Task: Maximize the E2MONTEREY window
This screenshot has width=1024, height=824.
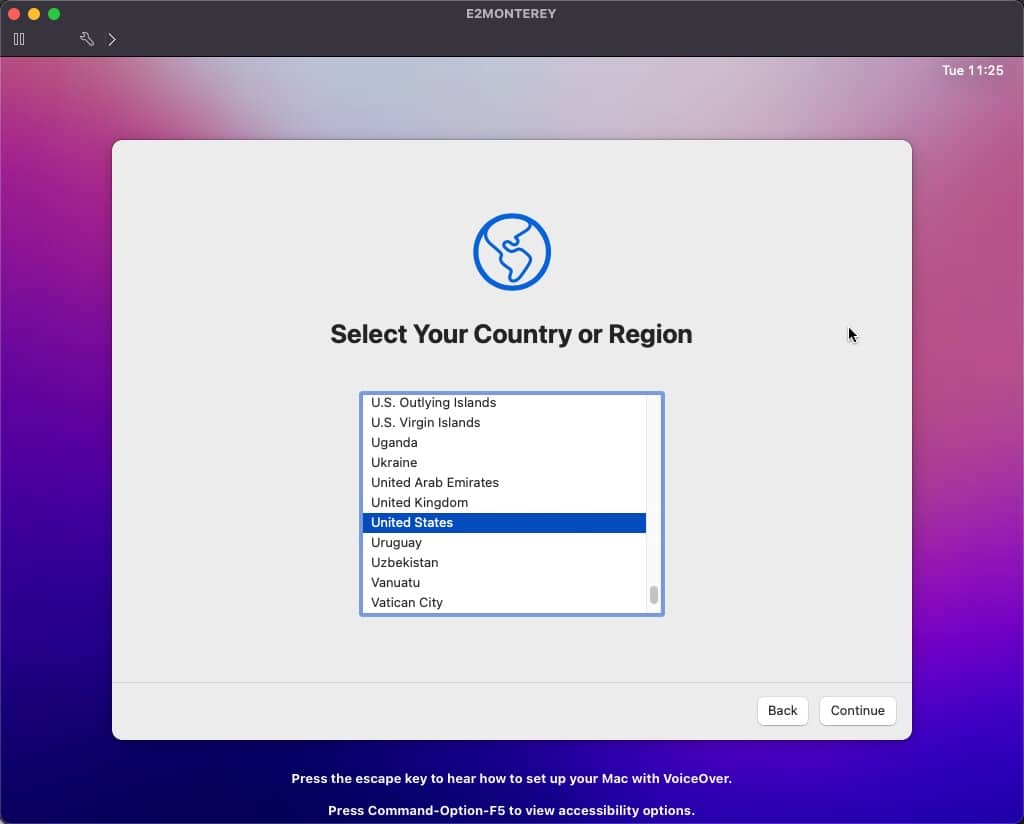Action: [x=54, y=14]
